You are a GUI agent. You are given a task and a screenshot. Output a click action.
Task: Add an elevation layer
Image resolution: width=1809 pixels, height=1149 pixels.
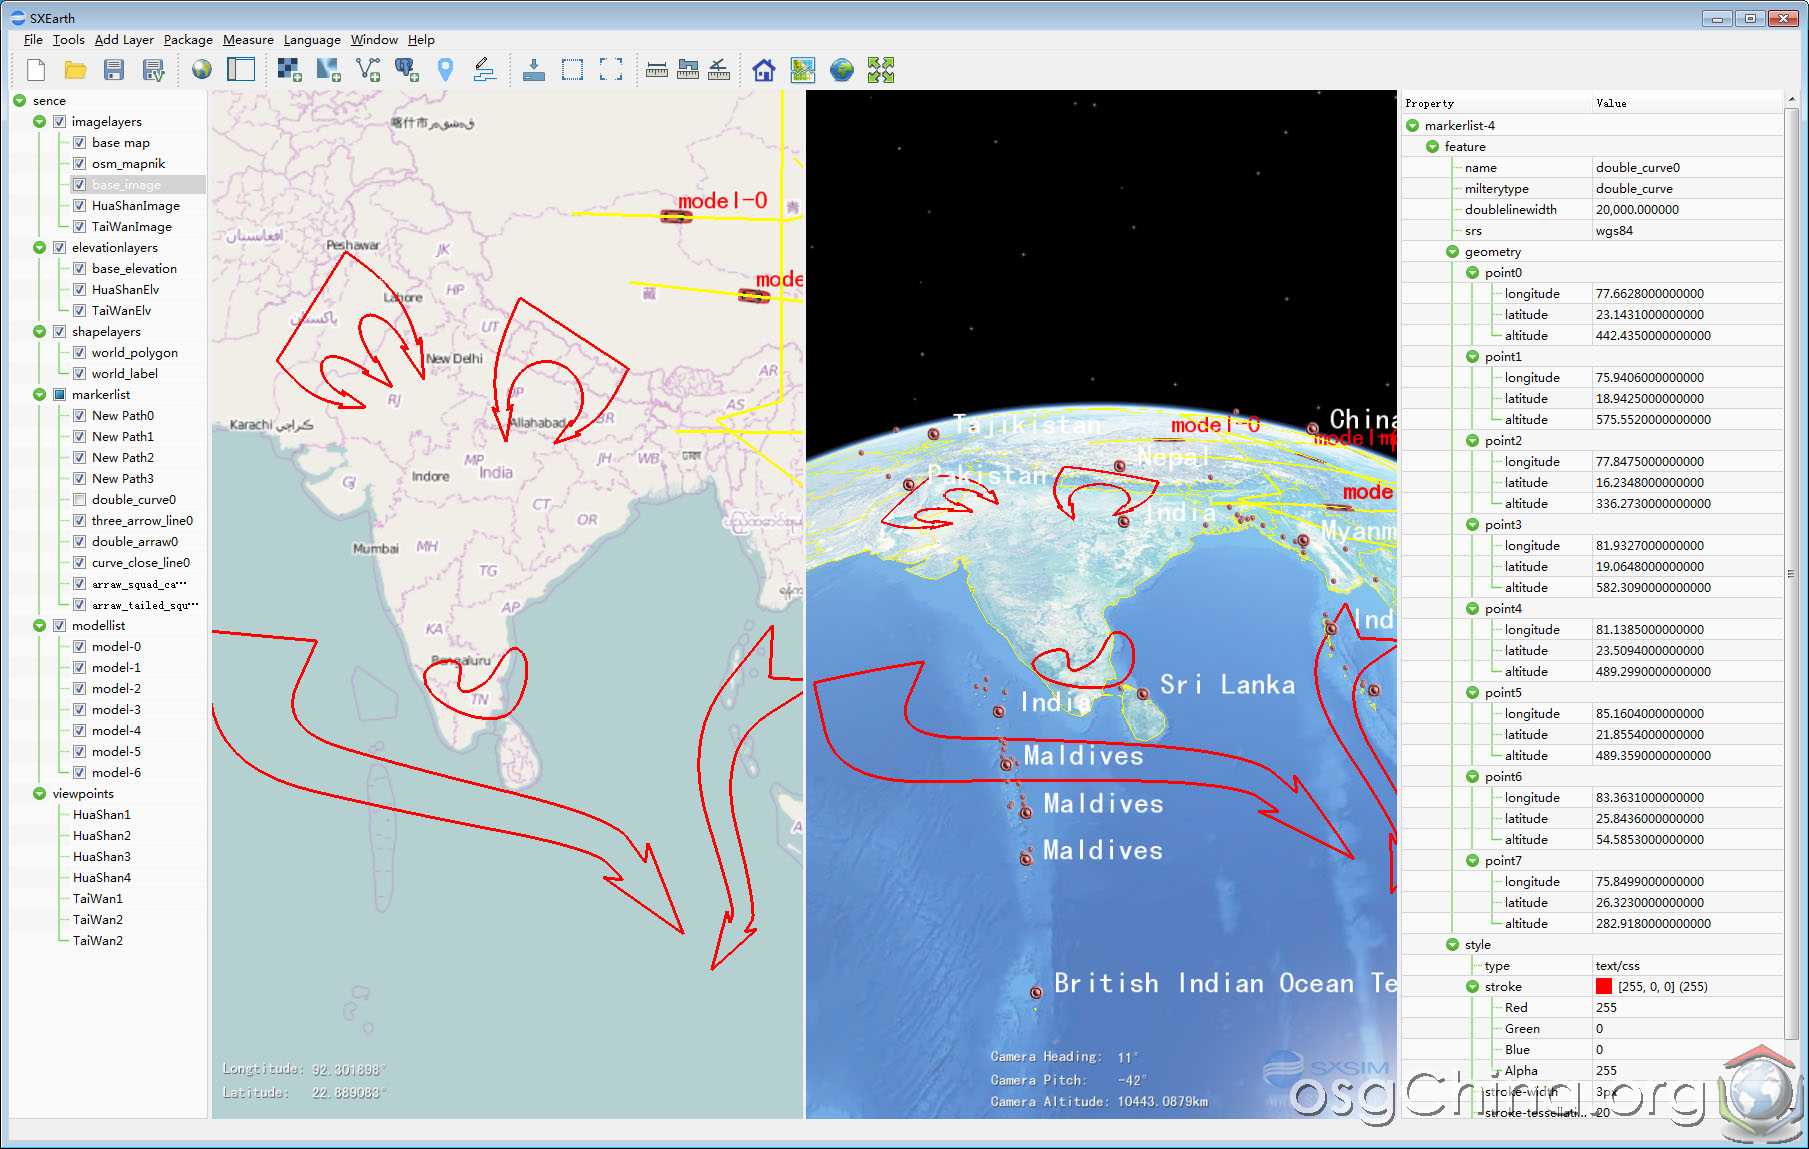[329, 69]
